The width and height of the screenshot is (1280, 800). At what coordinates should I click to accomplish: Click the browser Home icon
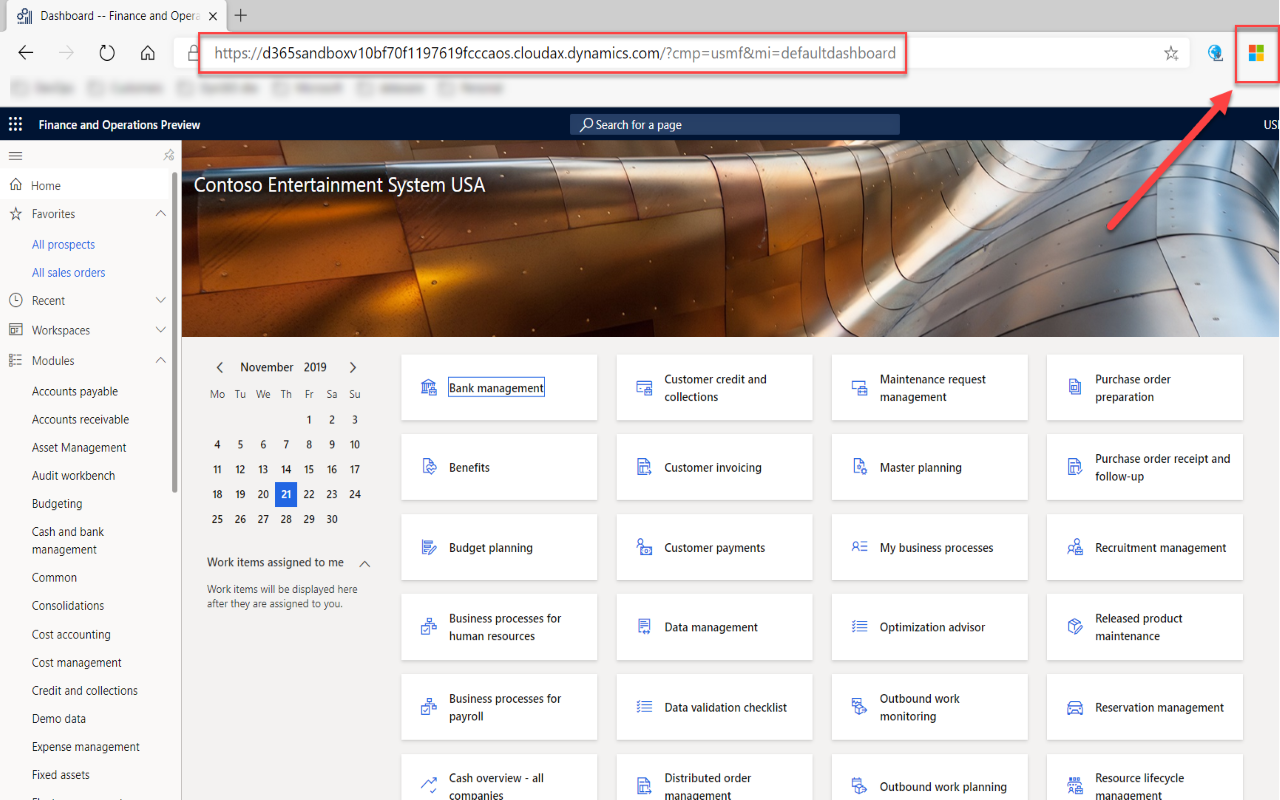tap(146, 53)
